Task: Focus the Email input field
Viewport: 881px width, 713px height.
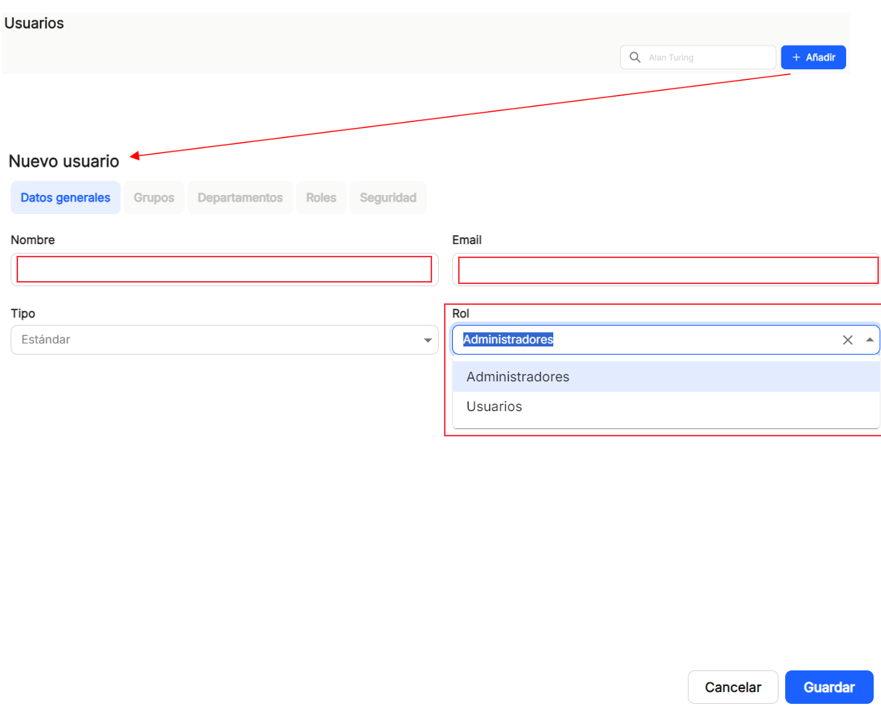Action: (666, 270)
